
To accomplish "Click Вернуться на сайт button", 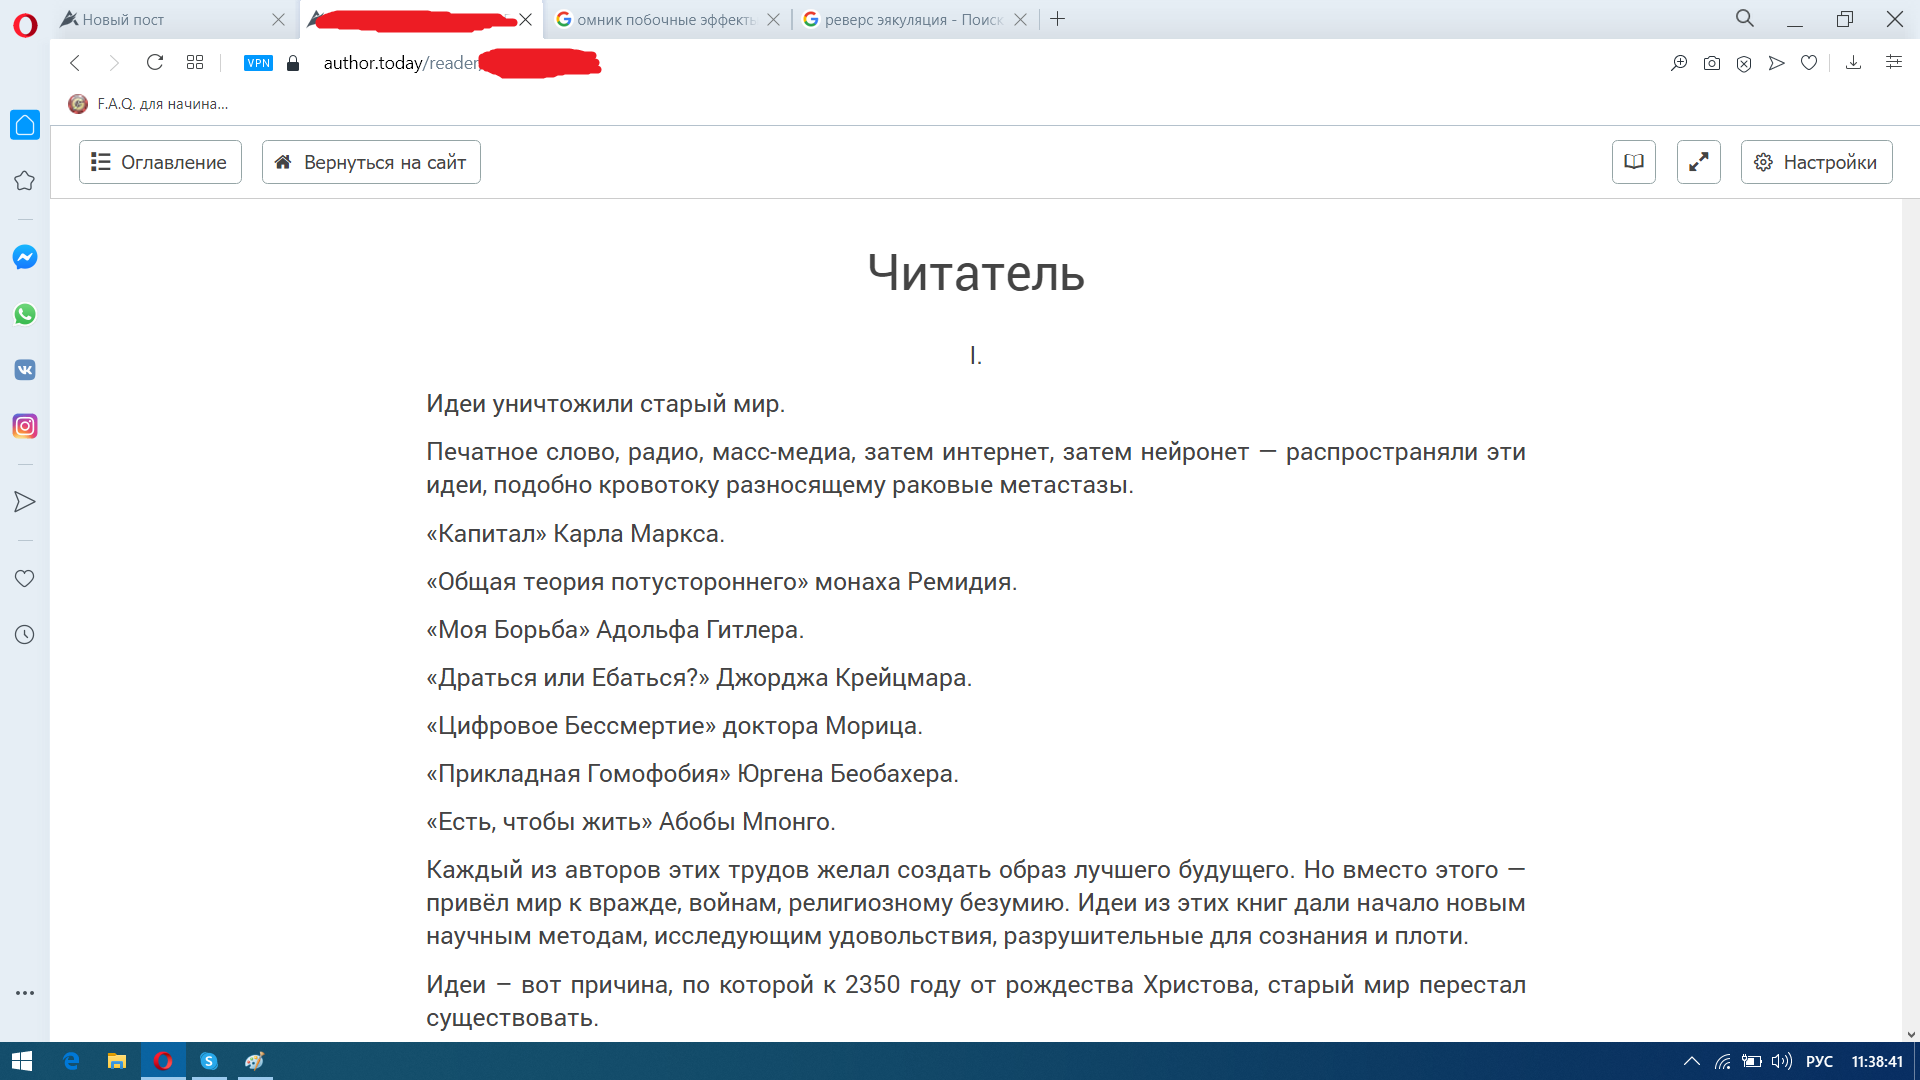I will pyautogui.click(x=371, y=162).
